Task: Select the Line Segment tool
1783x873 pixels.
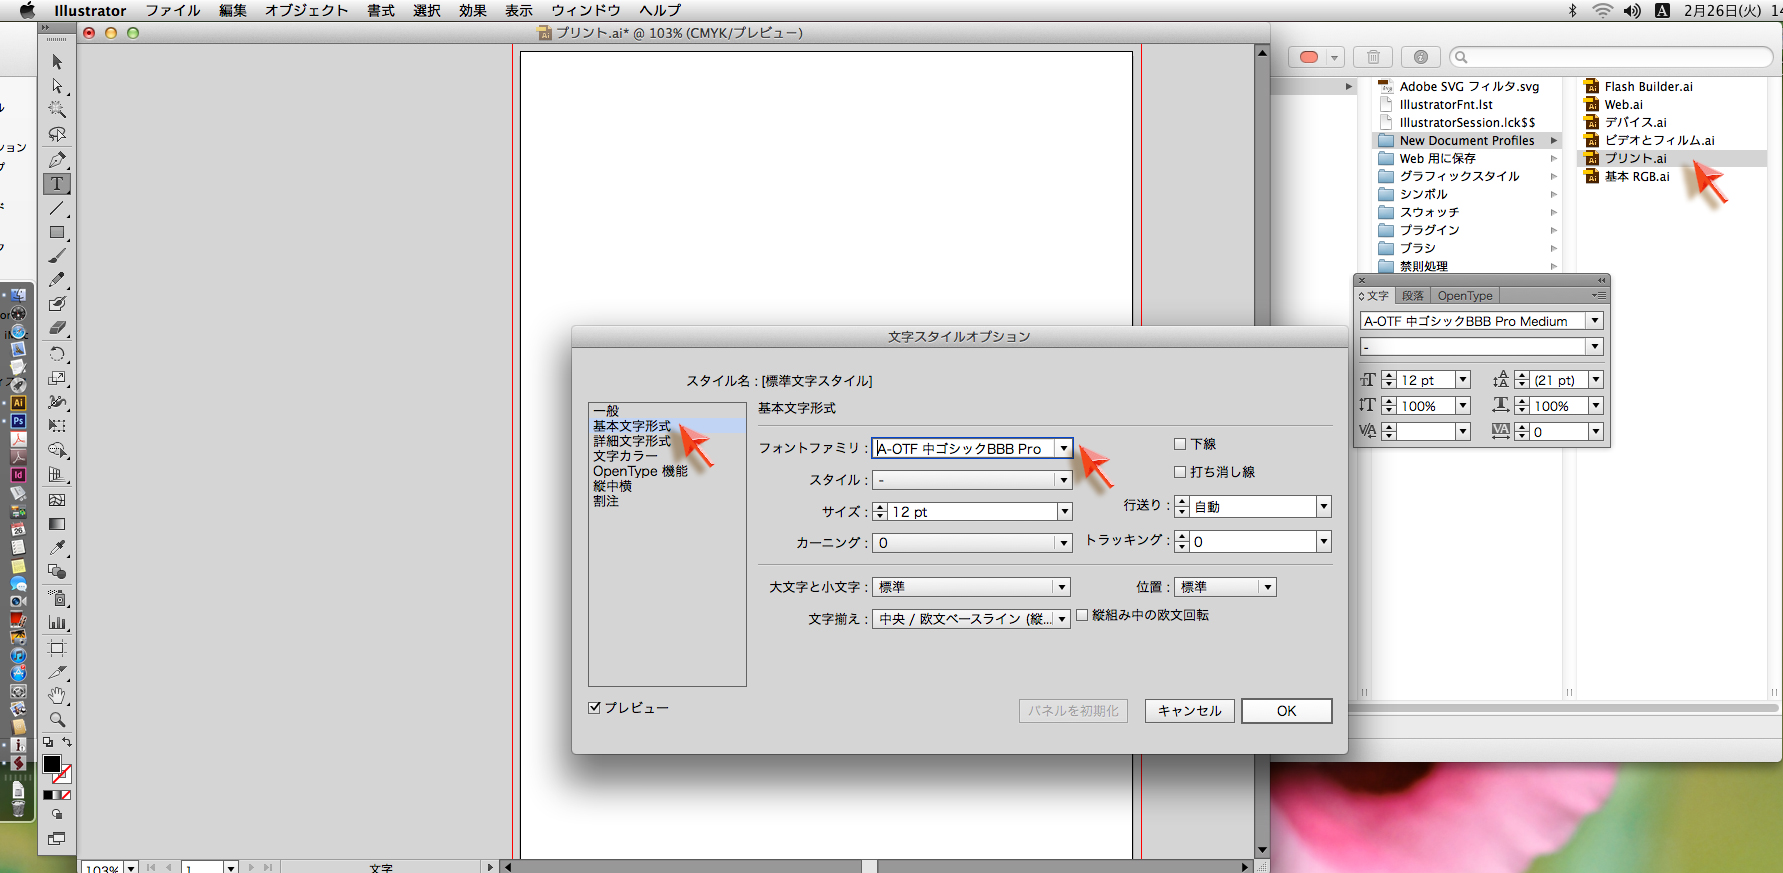Action: (57, 208)
